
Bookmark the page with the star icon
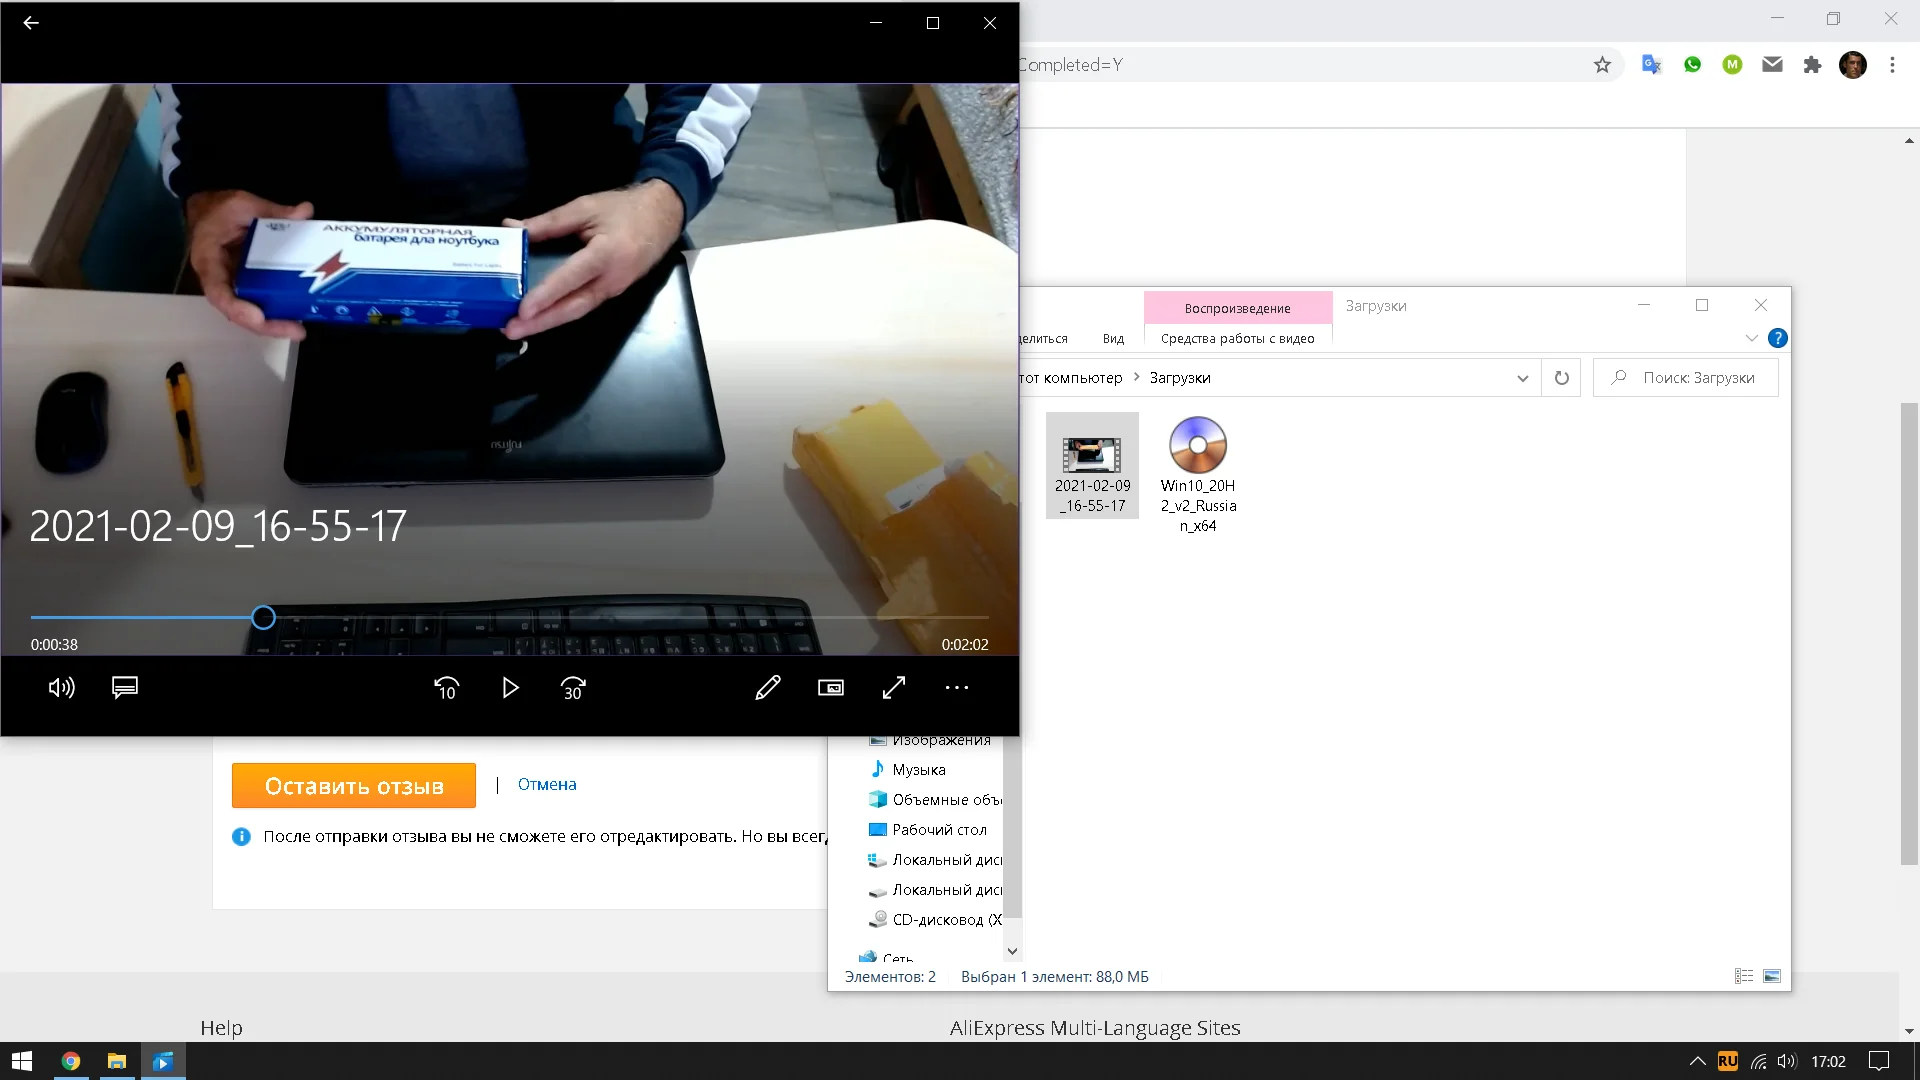[1602, 65]
